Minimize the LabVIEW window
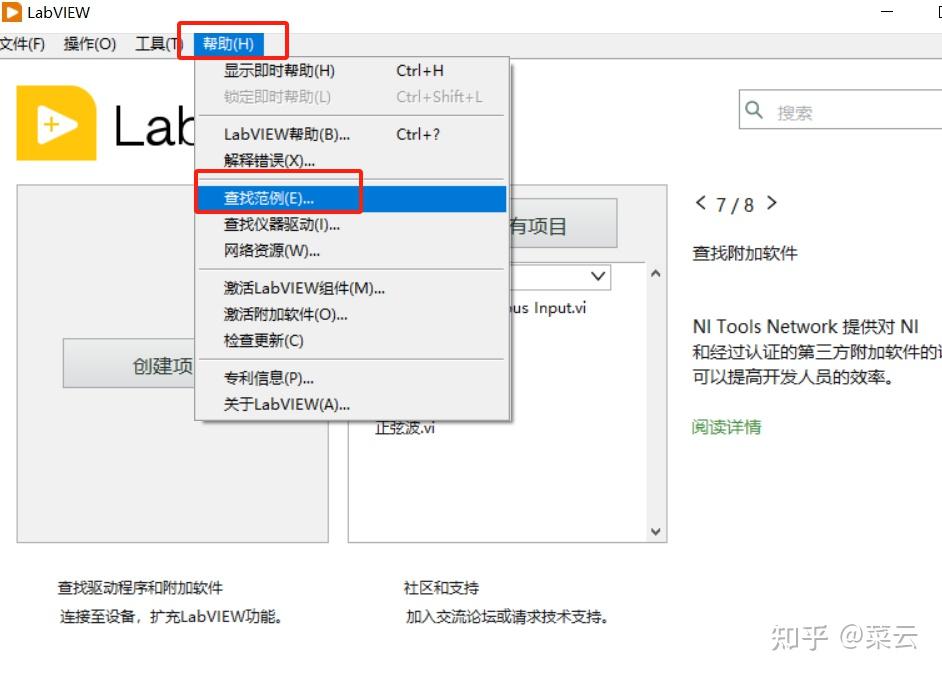The width and height of the screenshot is (942, 675). tap(887, 12)
